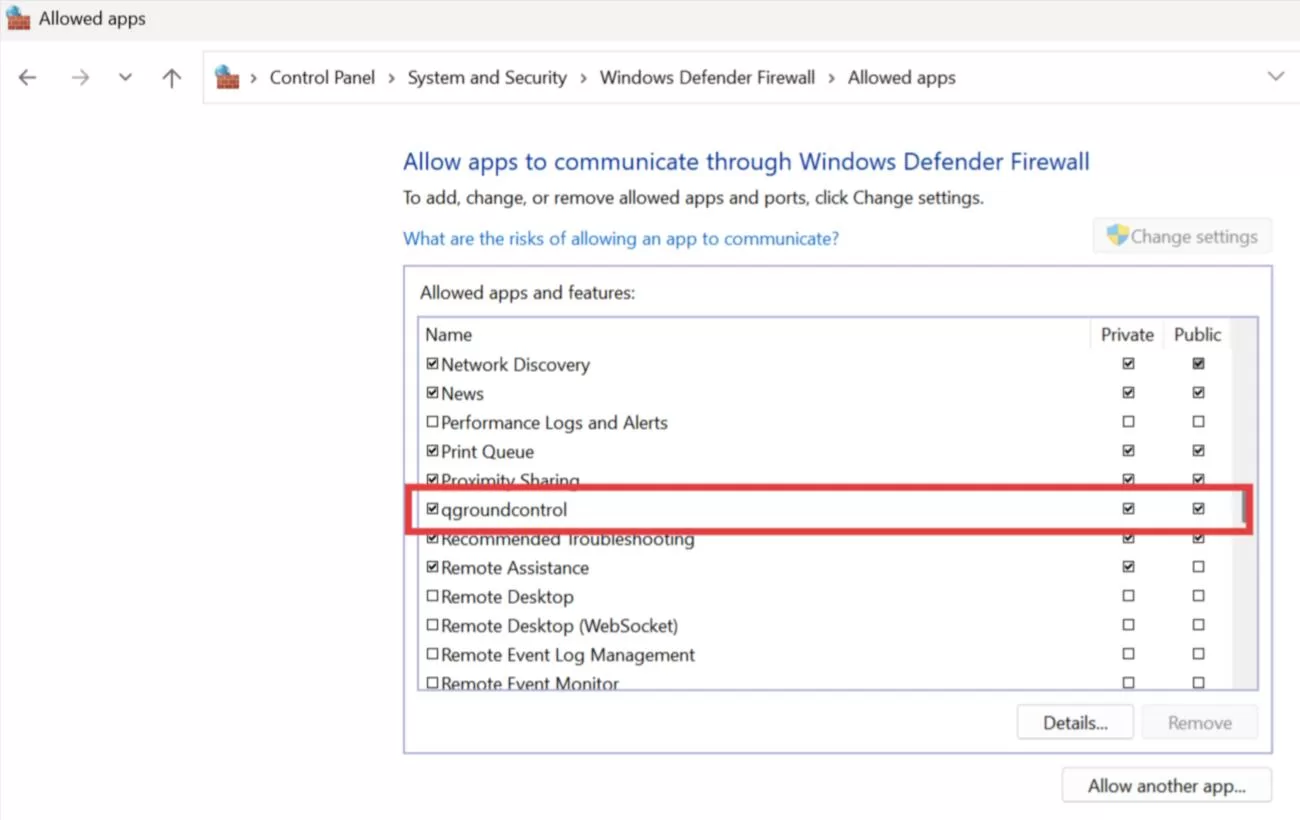This screenshot has width=1300, height=820.
Task: Select the Allowed apps breadcrumb
Action: click(902, 78)
